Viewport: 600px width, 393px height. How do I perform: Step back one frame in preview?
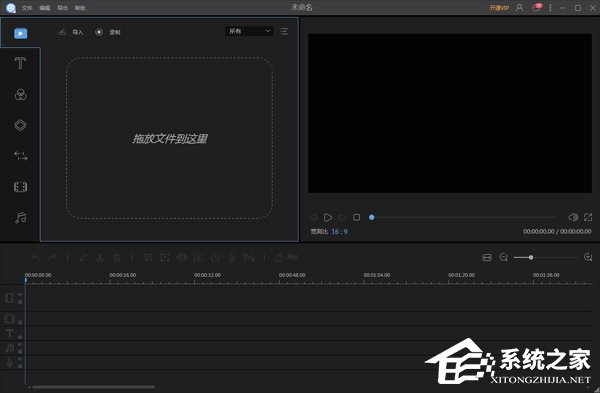click(x=314, y=217)
